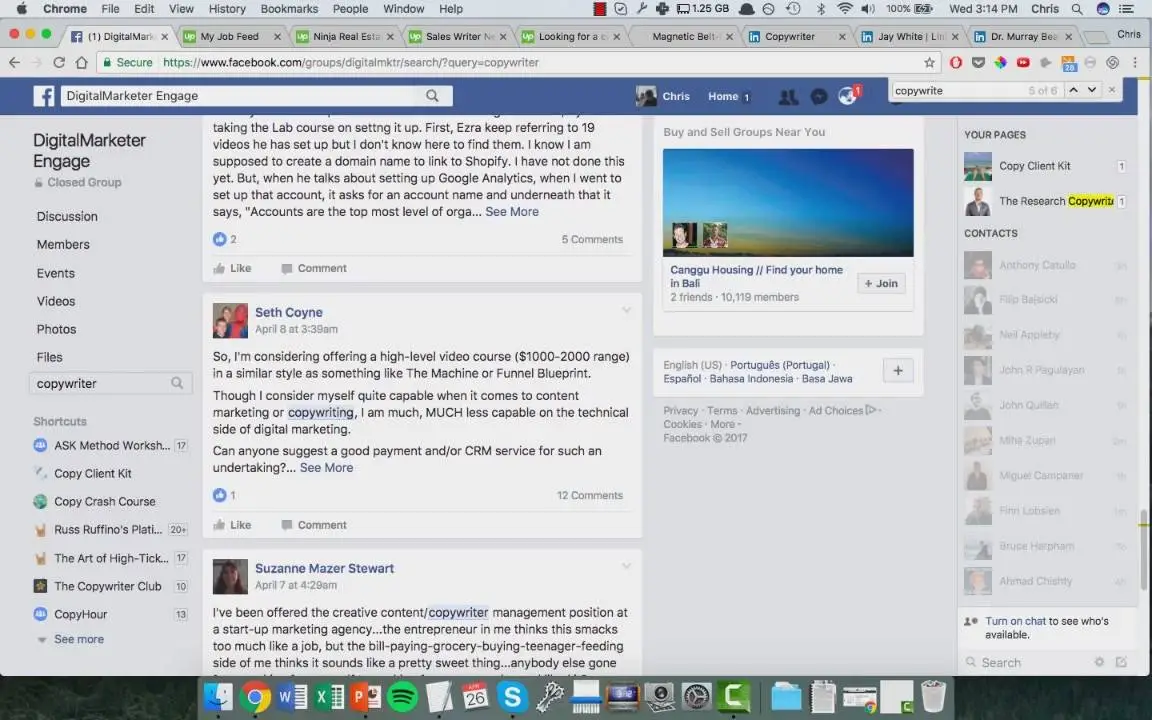Open the Messenger messages icon

click(x=818, y=96)
